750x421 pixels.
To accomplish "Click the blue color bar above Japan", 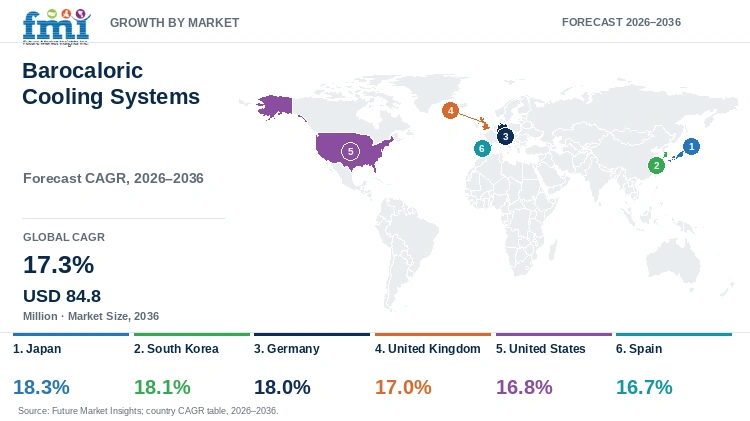I will click(71, 334).
